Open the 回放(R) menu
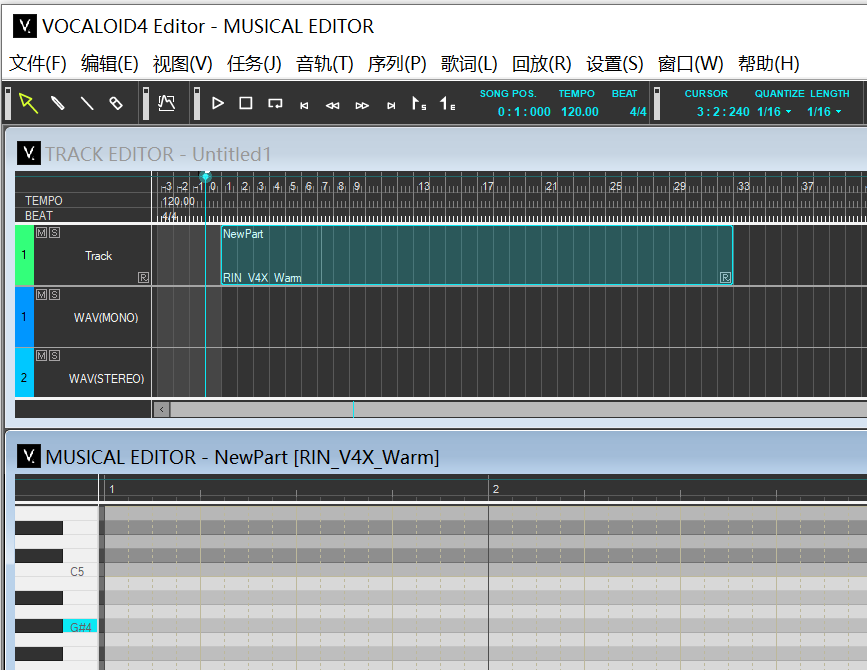The image size is (867, 670). coord(541,64)
